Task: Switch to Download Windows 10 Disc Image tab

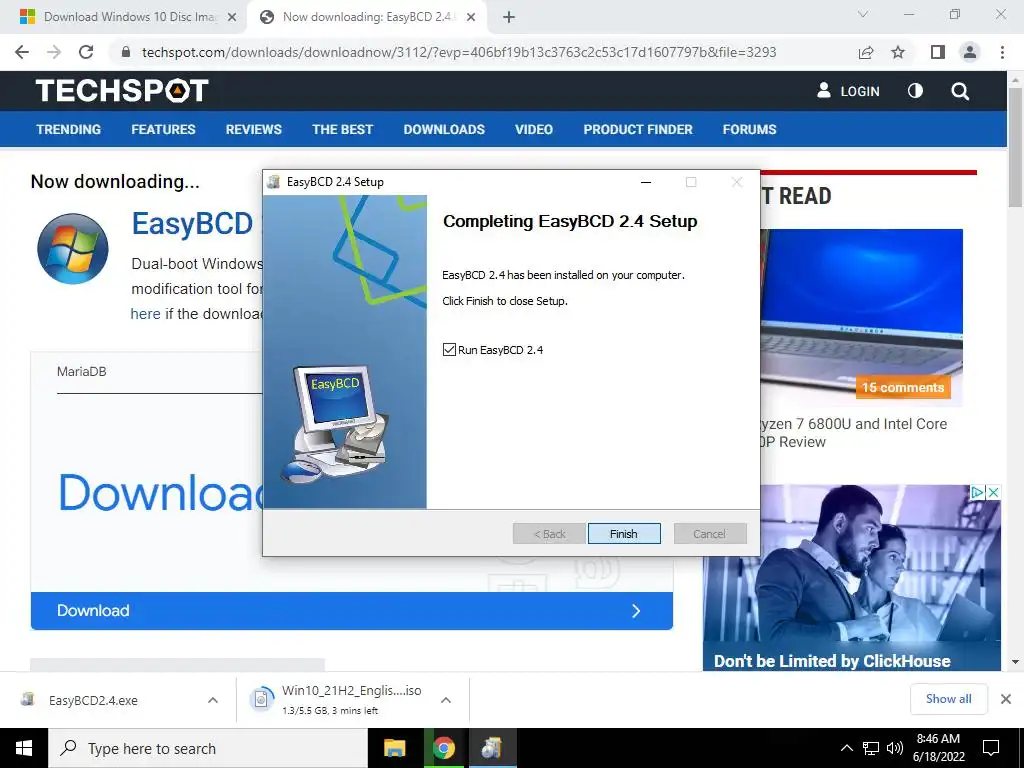Action: point(129,17)
